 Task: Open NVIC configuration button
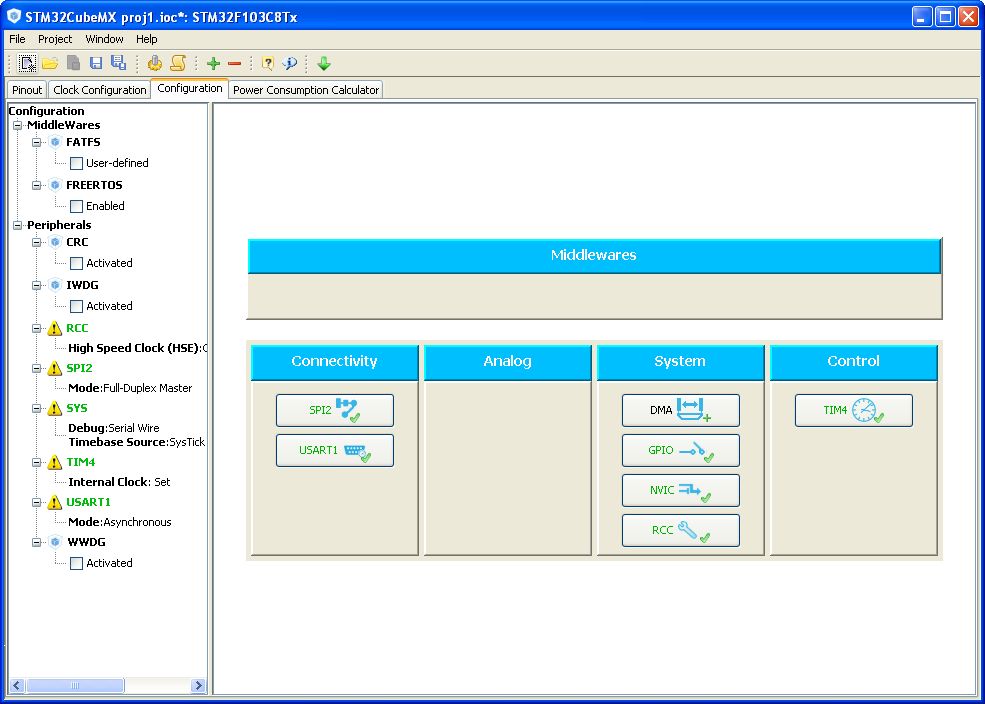680,490
